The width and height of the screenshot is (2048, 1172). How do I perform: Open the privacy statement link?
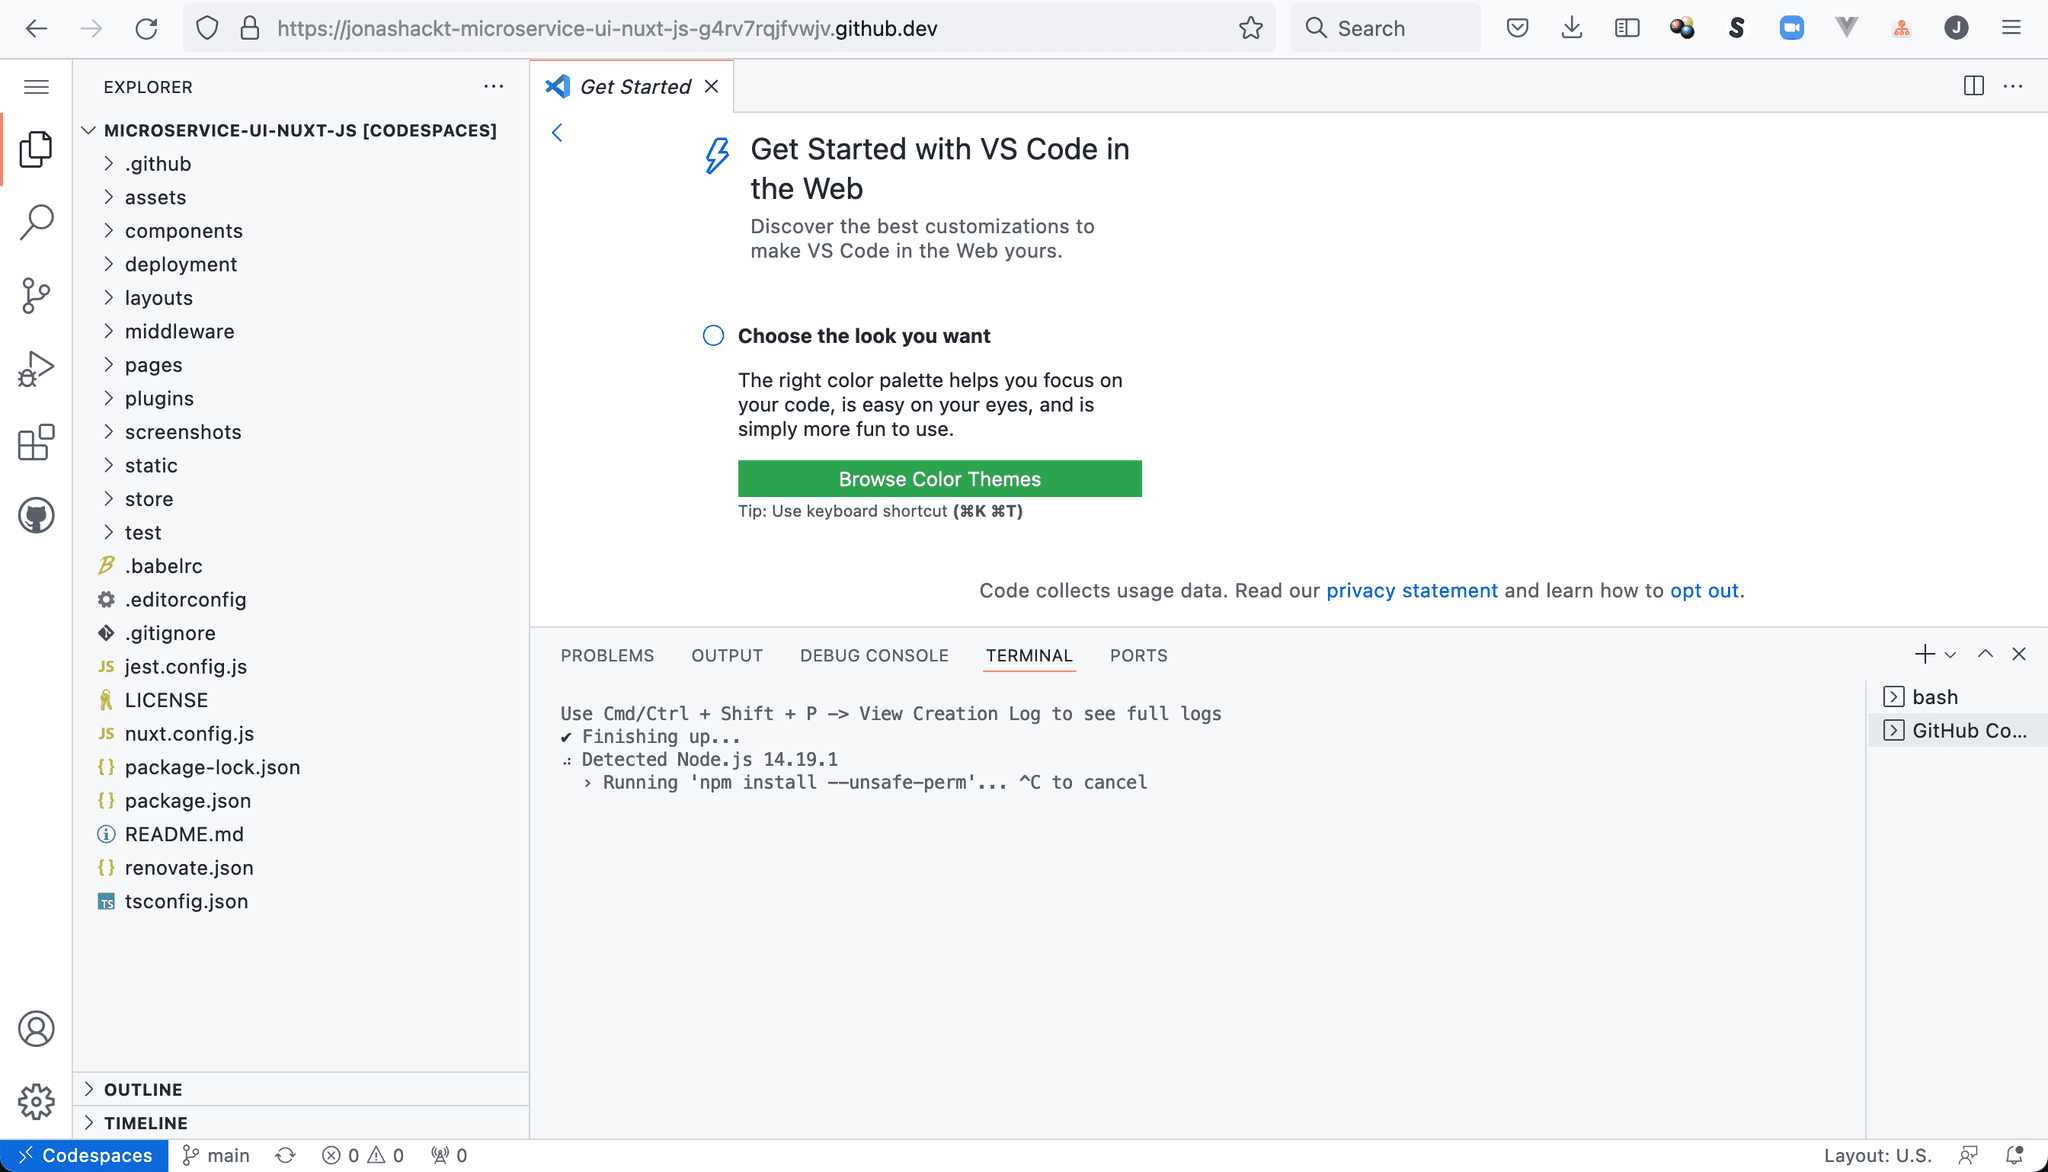click(x=1411, y=590)
